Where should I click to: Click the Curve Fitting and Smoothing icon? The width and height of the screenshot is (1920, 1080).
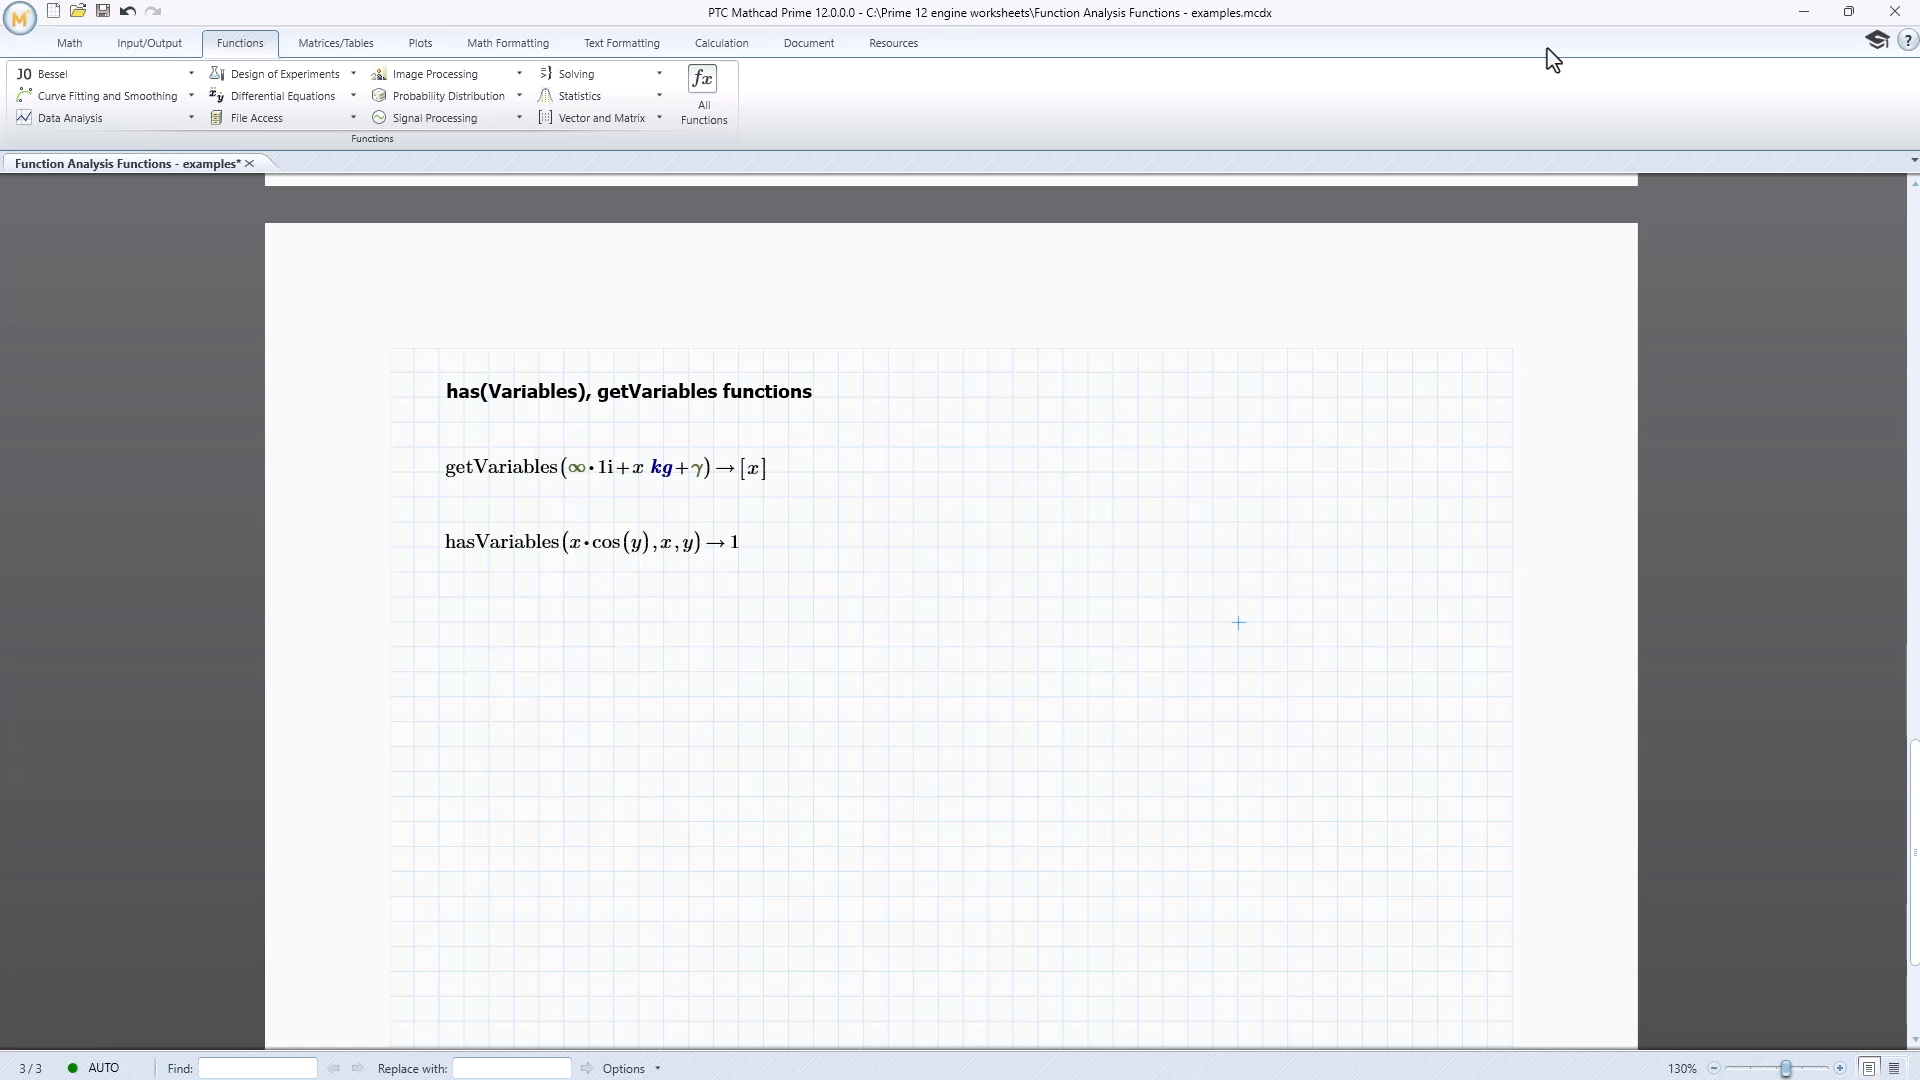coord(24,96)
